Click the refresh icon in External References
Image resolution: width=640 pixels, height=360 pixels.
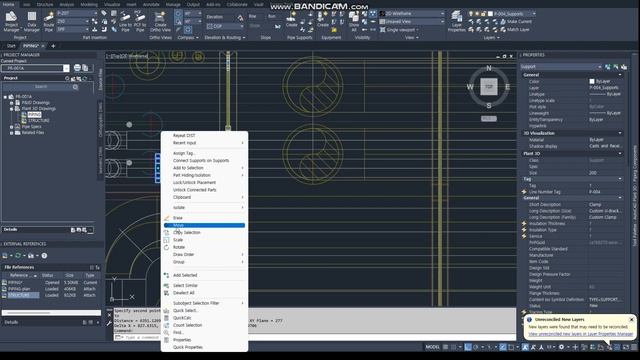click(18, 256)
